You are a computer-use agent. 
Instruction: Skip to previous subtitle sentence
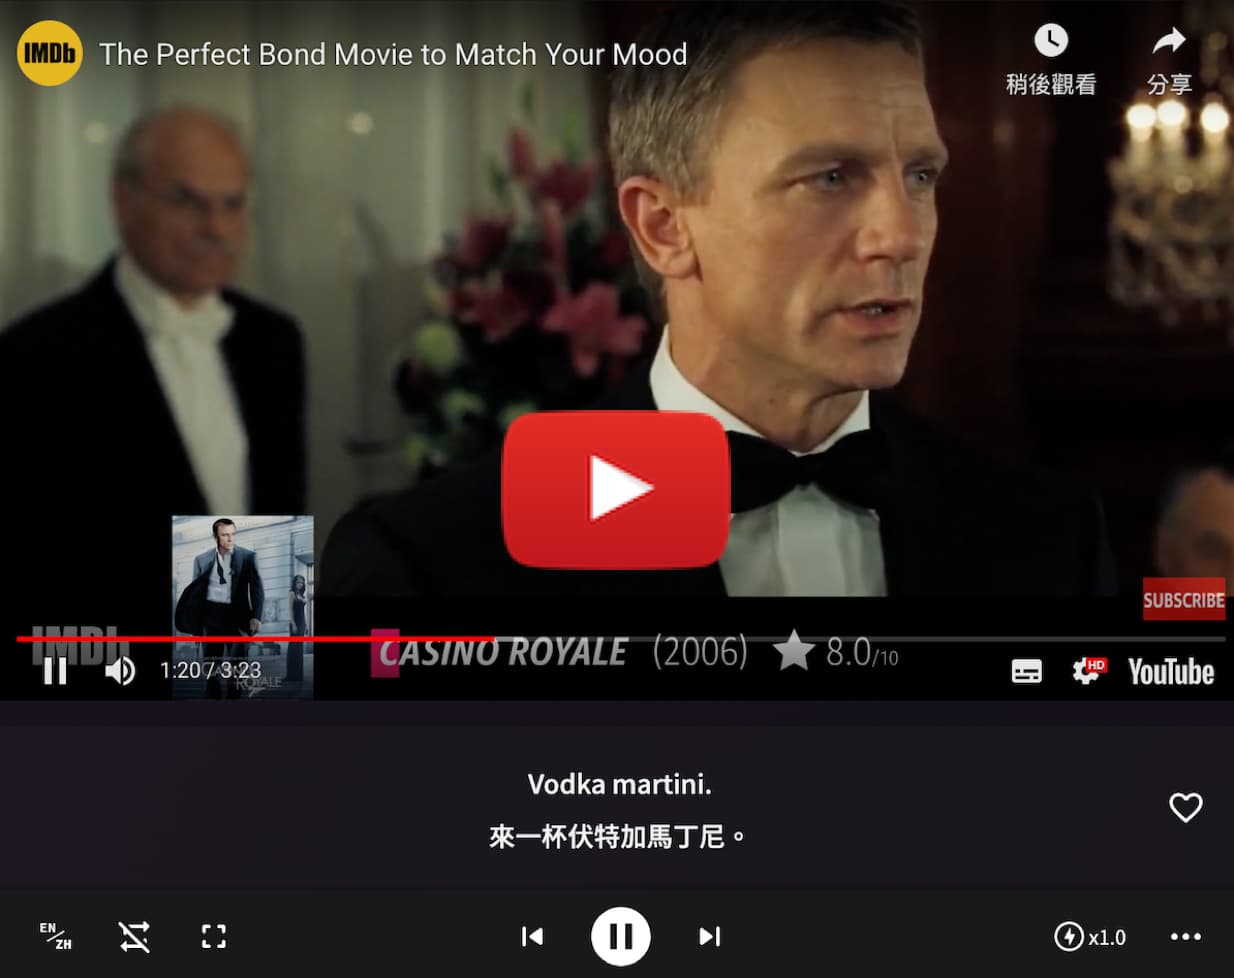tap(532, 936)
